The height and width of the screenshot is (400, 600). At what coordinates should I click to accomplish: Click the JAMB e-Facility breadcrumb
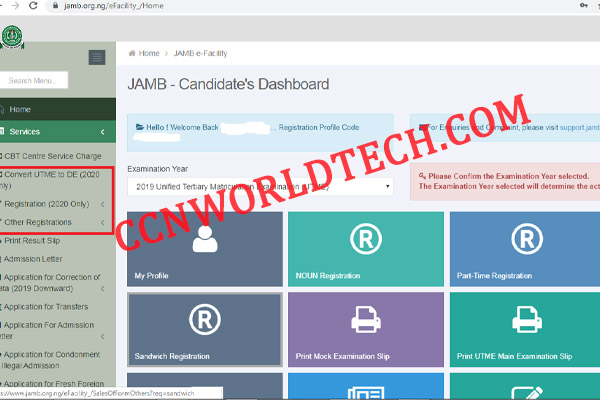(201, 53)
